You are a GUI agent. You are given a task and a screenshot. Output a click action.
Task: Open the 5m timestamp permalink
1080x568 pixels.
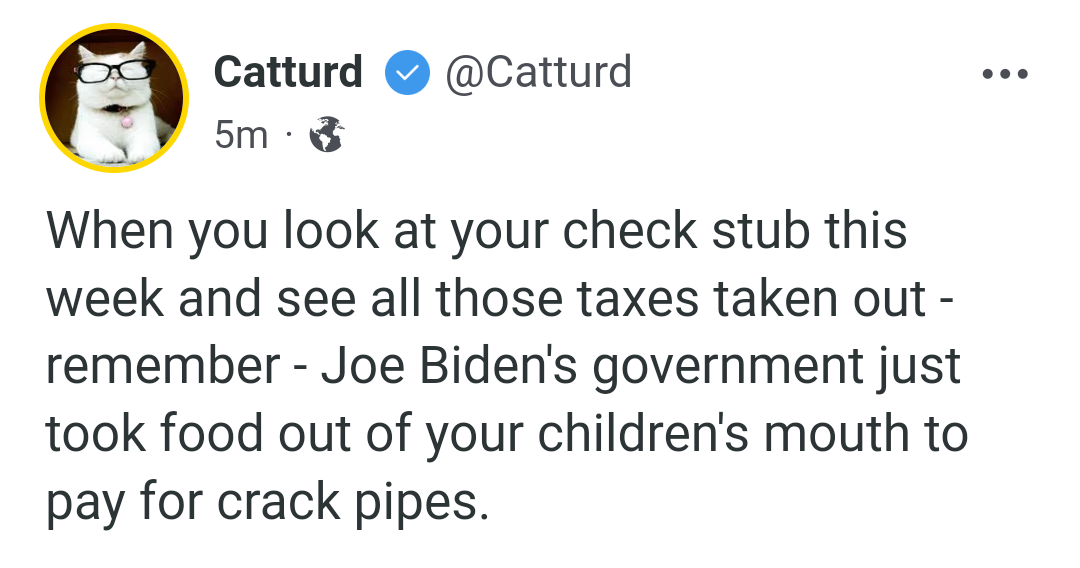coord(240,134)
